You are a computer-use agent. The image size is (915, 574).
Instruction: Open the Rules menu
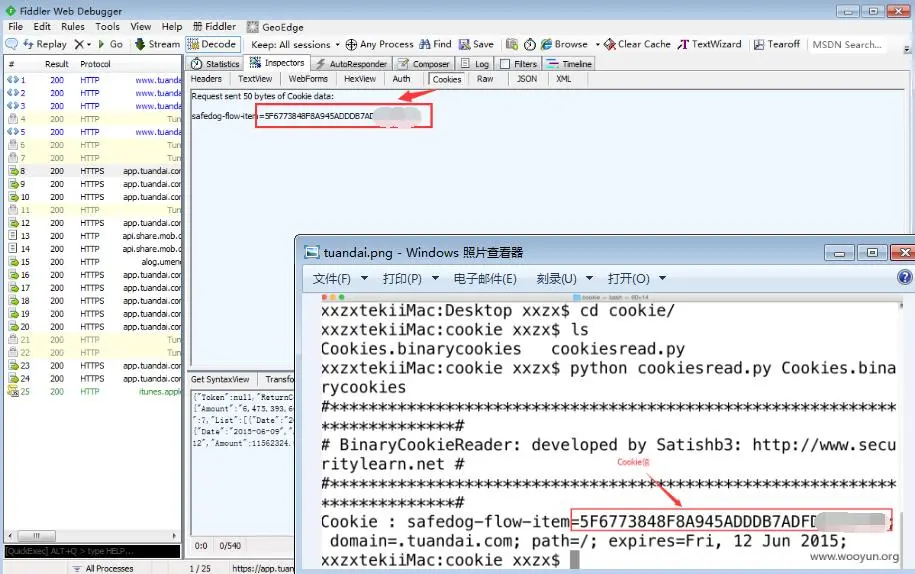click(73, 27)
